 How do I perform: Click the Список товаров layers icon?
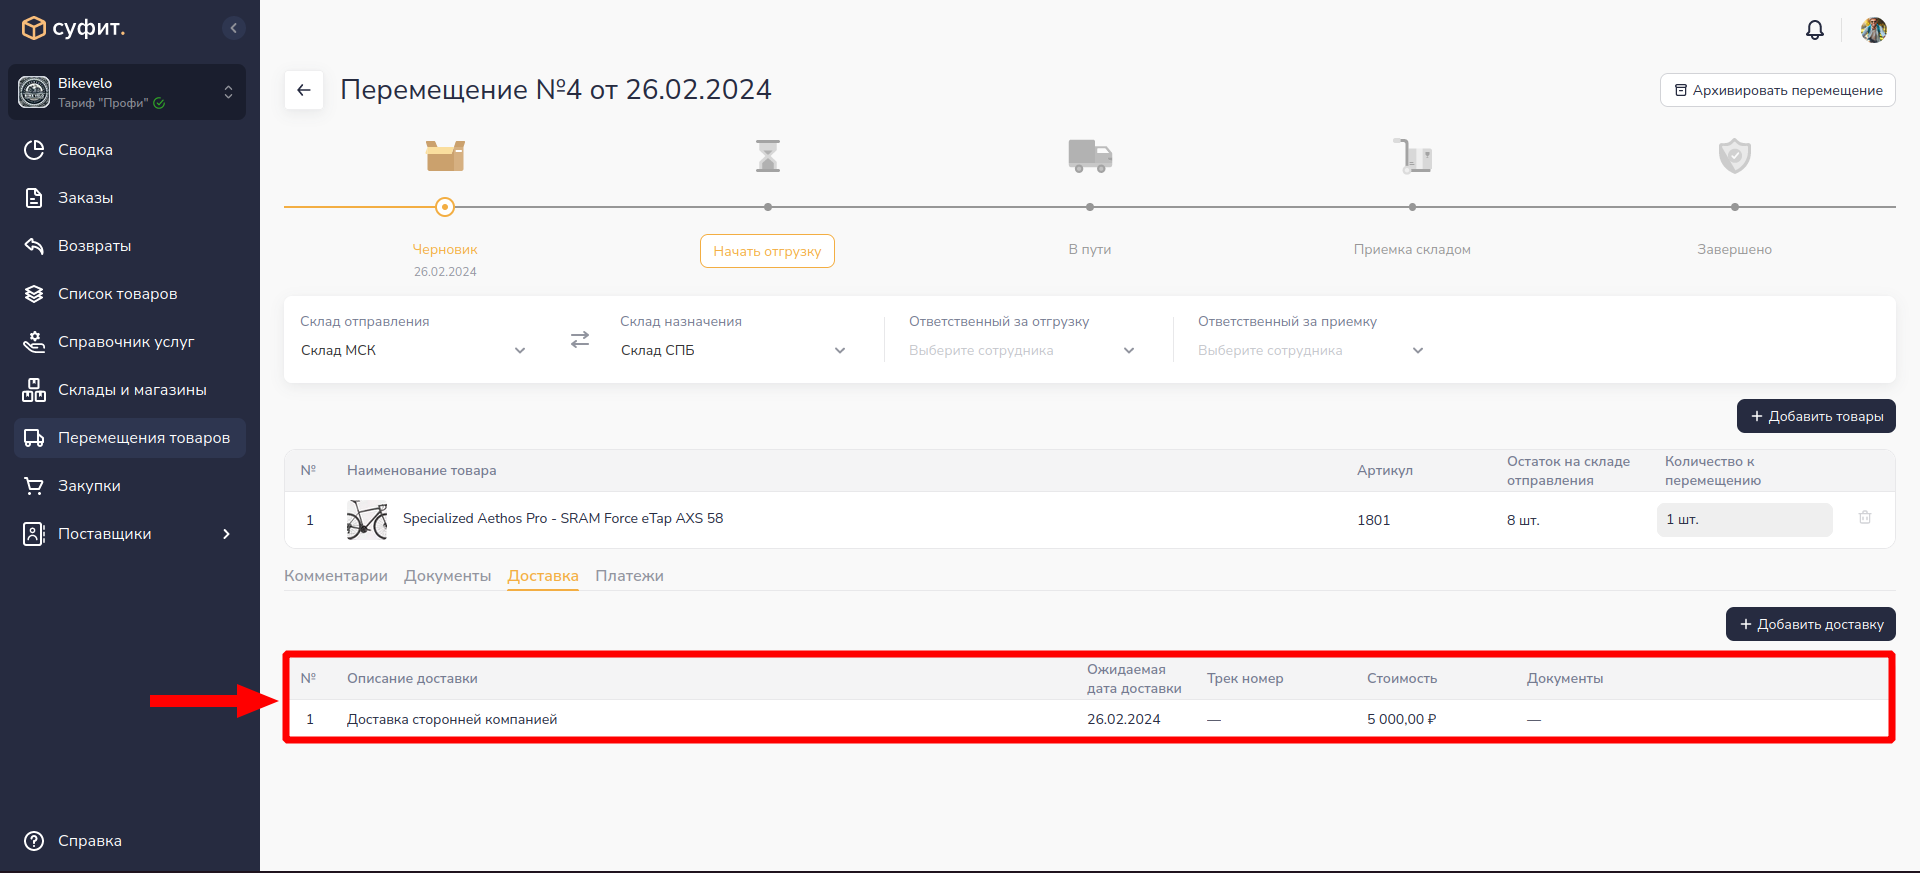pos(34,294)
